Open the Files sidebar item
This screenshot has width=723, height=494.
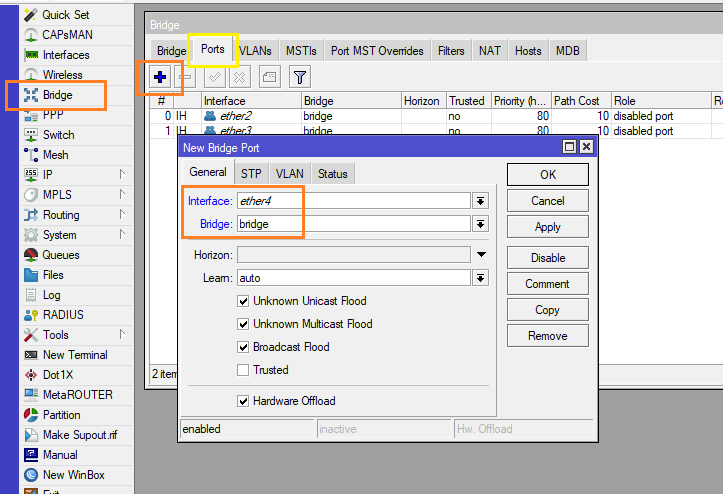(x=53, y=275)
